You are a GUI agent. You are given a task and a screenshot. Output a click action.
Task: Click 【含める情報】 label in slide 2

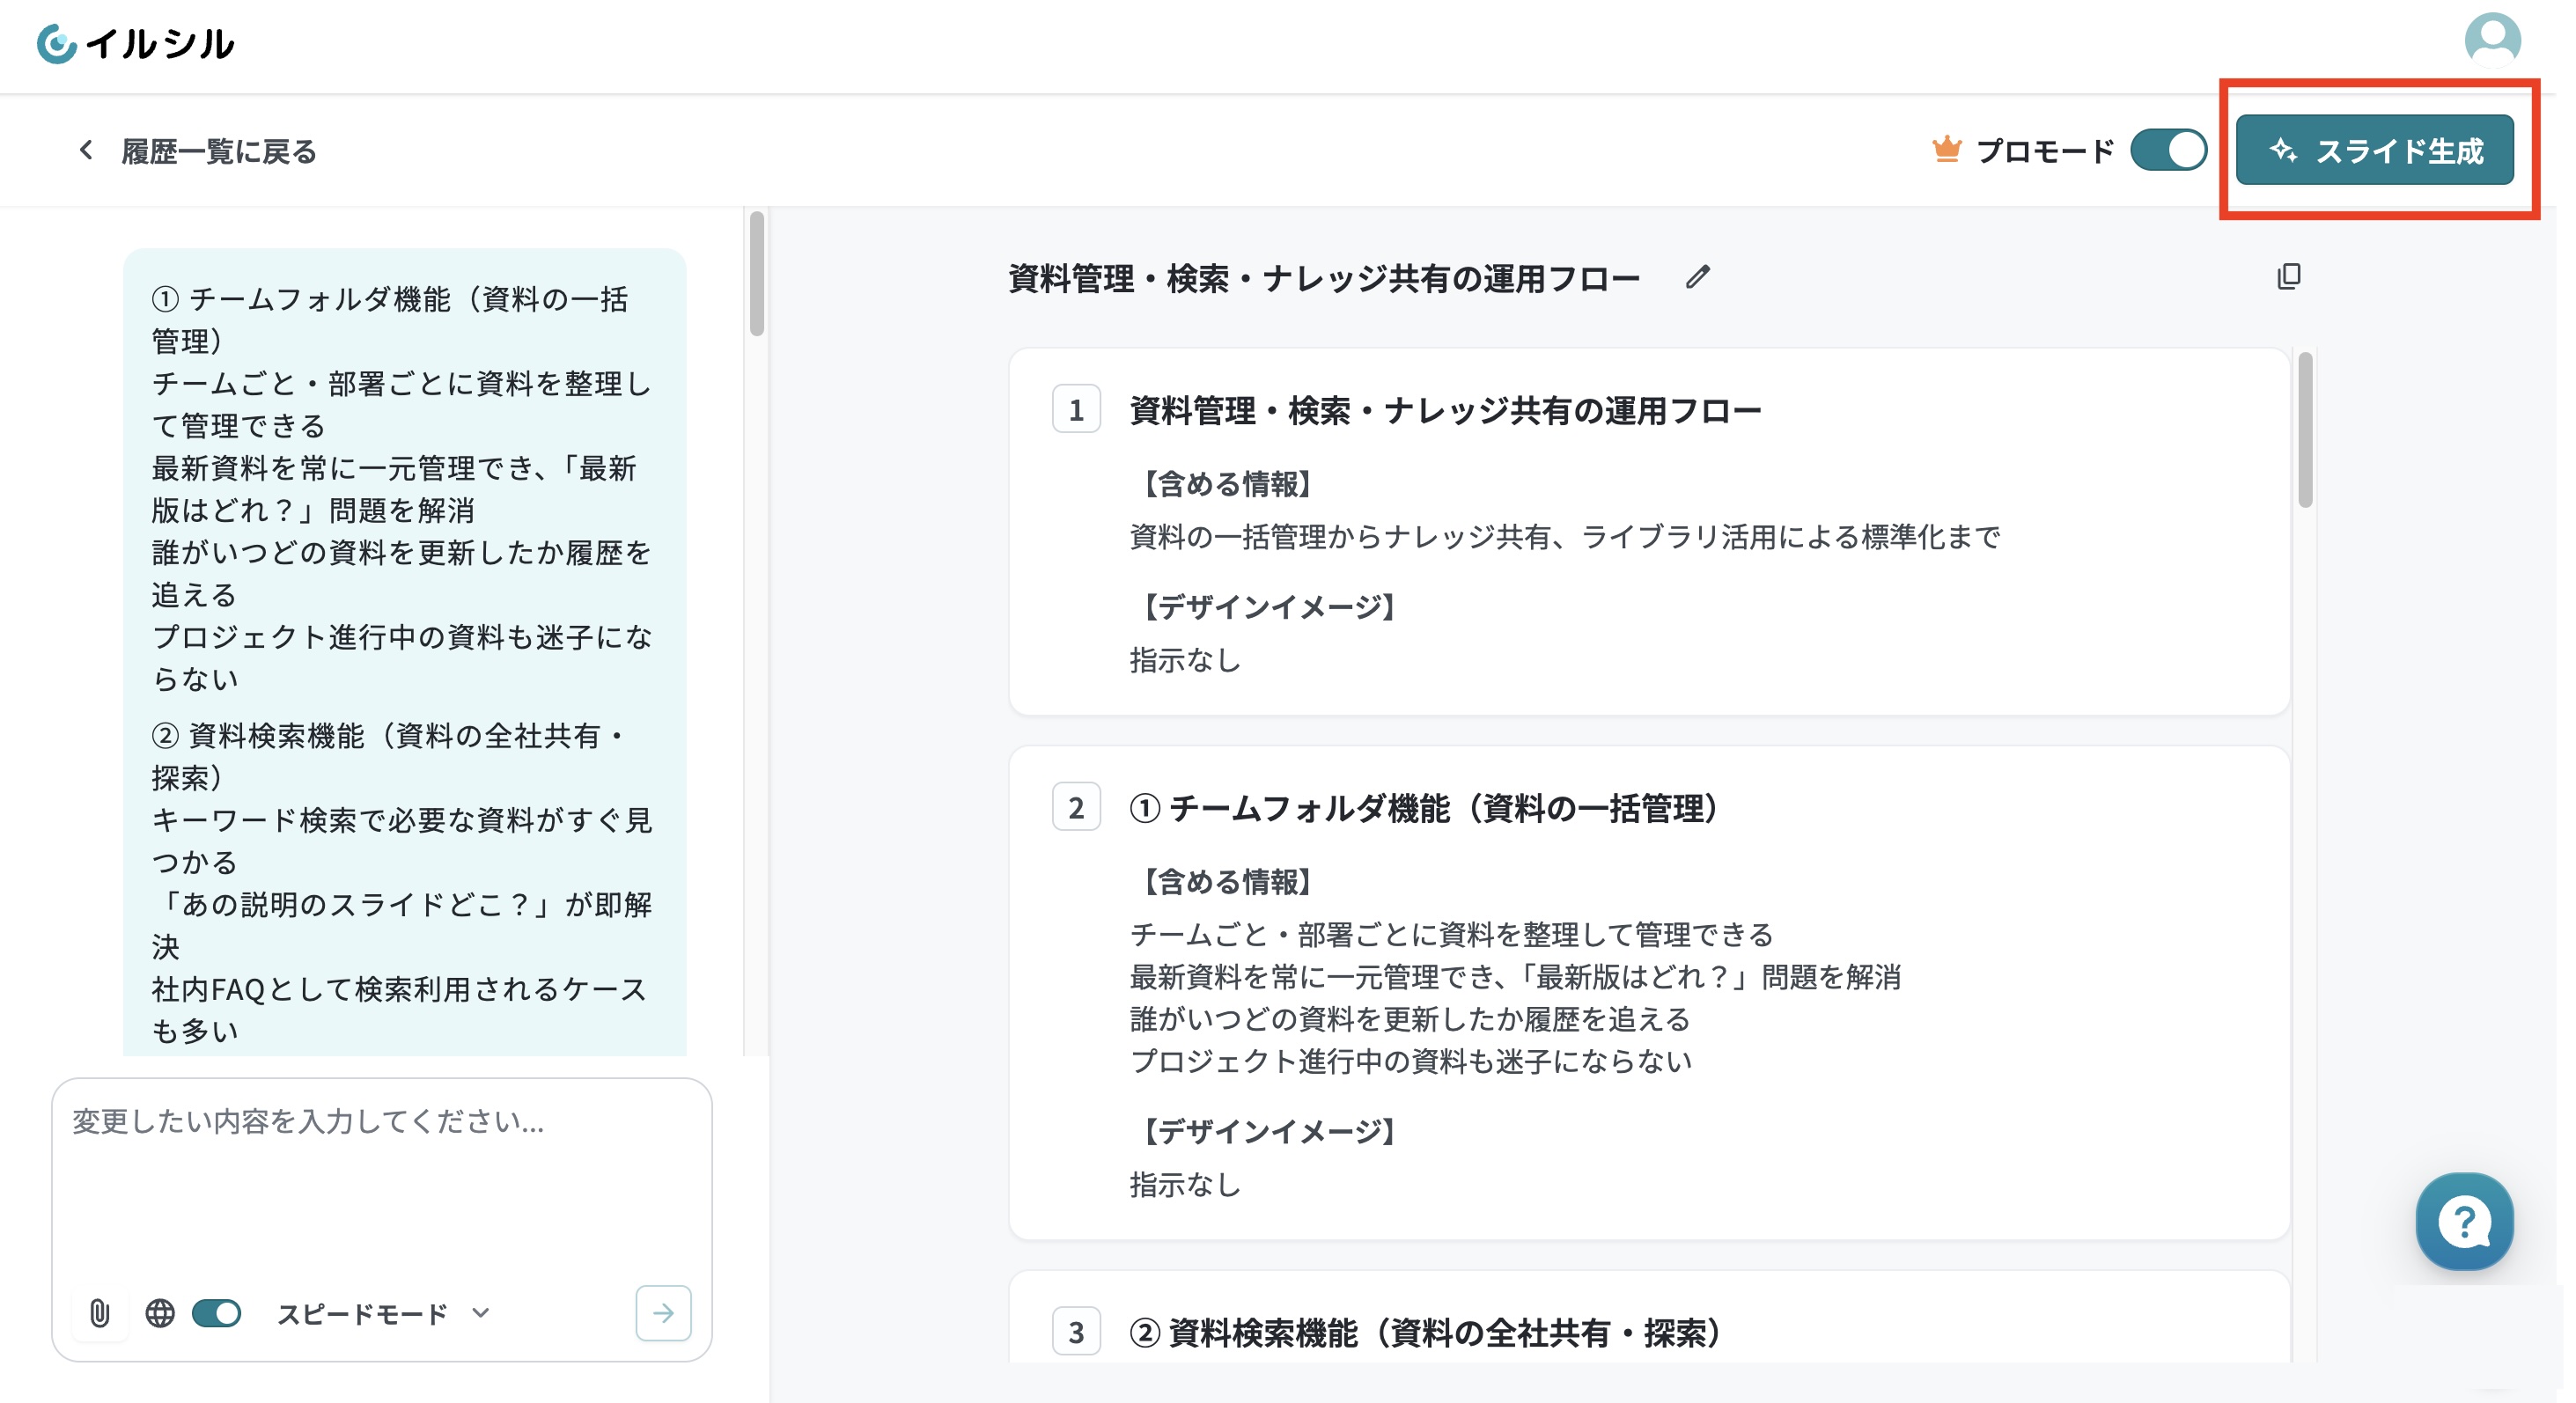tap(1228, 882)
